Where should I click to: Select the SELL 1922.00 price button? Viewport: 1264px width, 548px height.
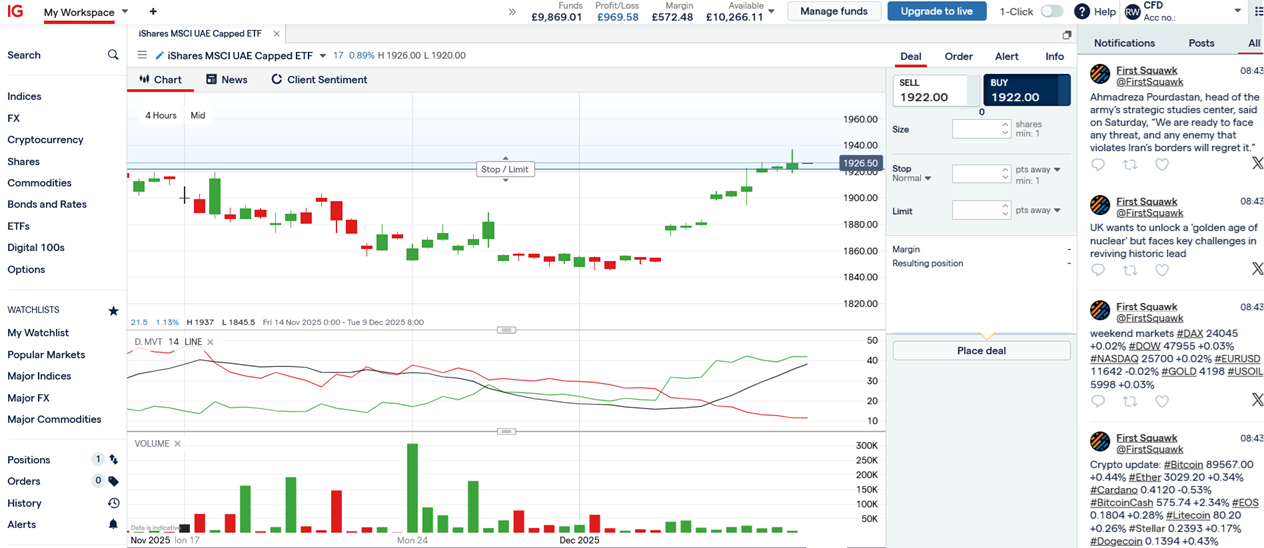[936, 90]
